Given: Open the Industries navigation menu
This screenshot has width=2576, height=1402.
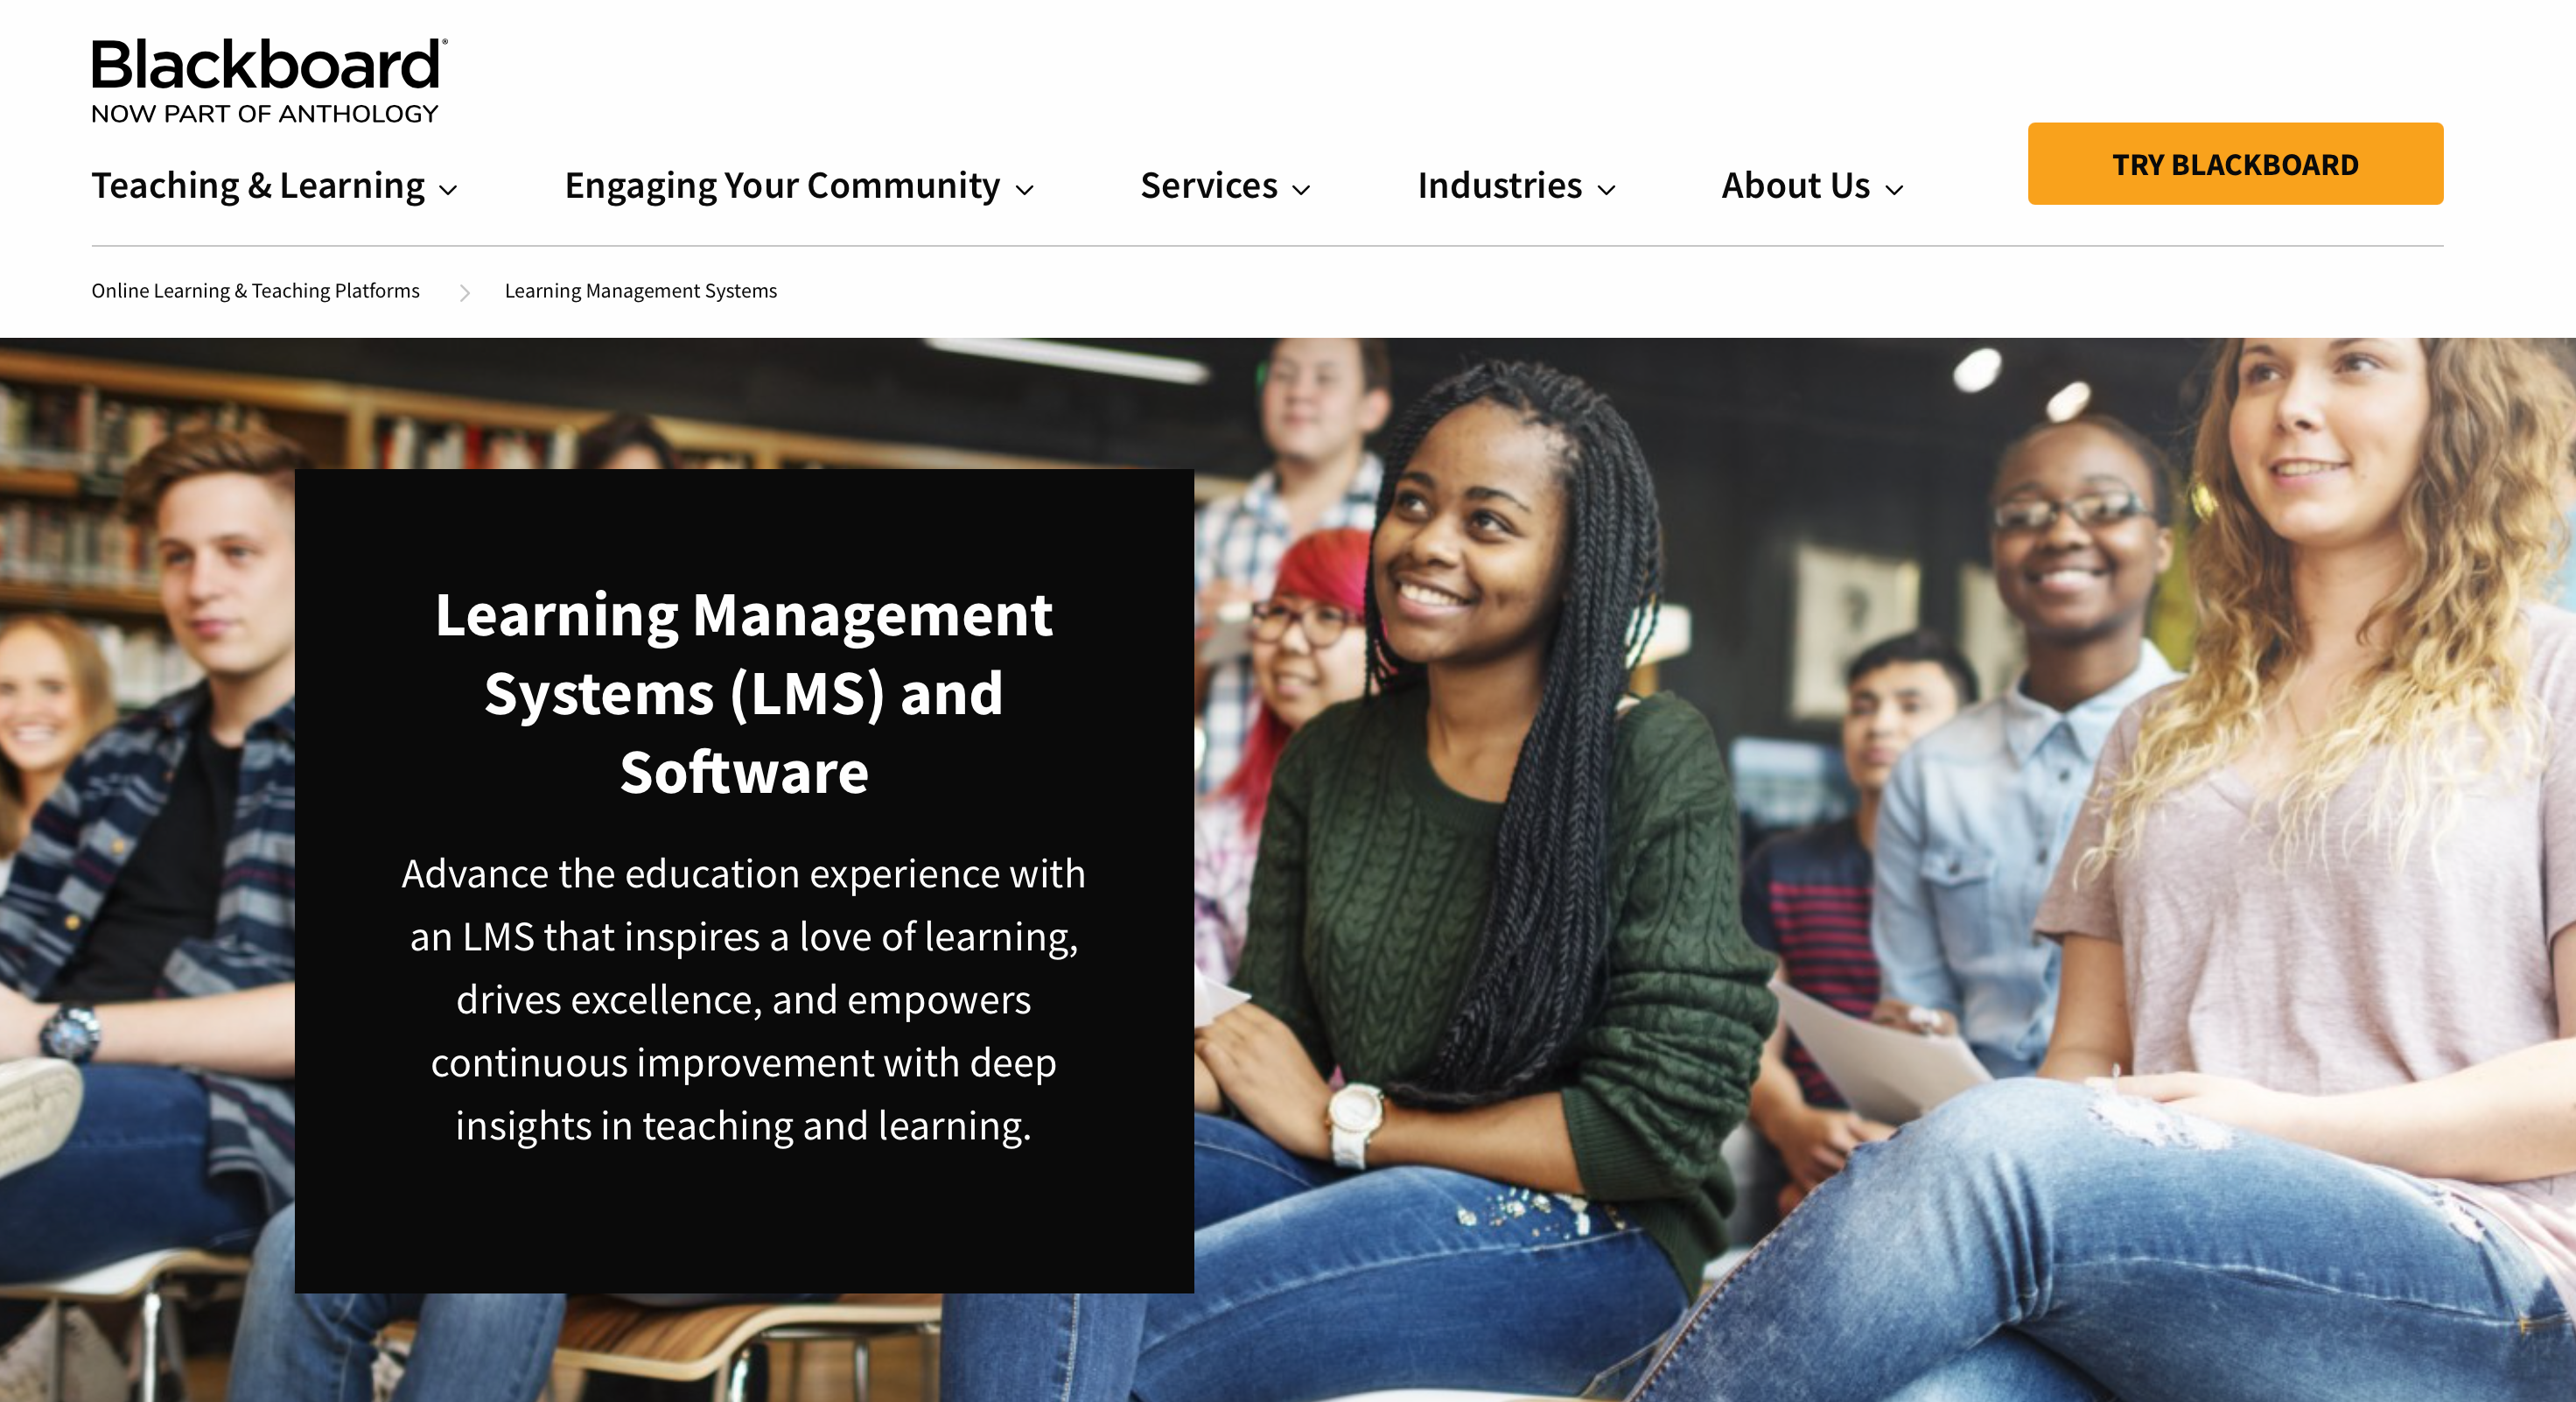Looking at the screenshot, I should coord(1499,186).
